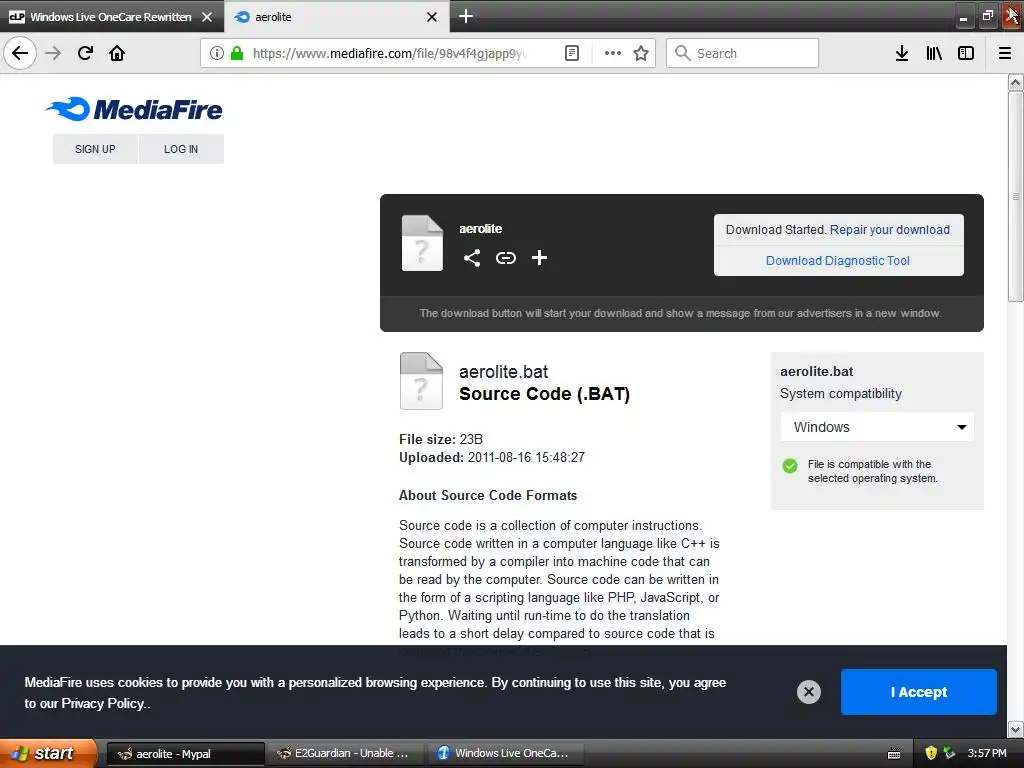Click the green secure padlock icon
This screenshot has width=1024, height=768.
click(x=237, y=53)
